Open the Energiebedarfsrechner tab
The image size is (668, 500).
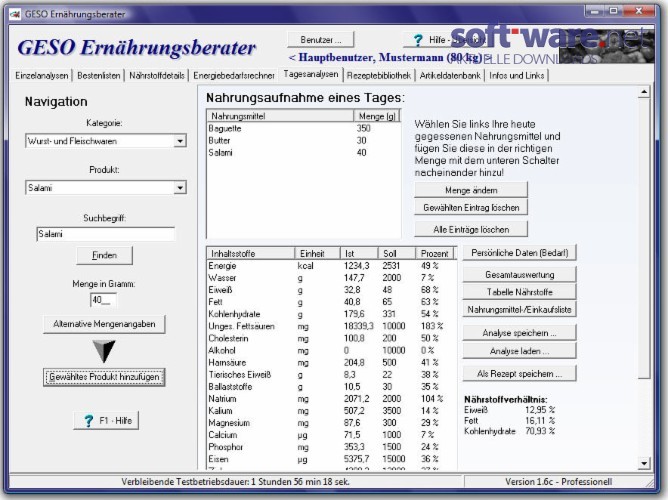click(234, 76)
